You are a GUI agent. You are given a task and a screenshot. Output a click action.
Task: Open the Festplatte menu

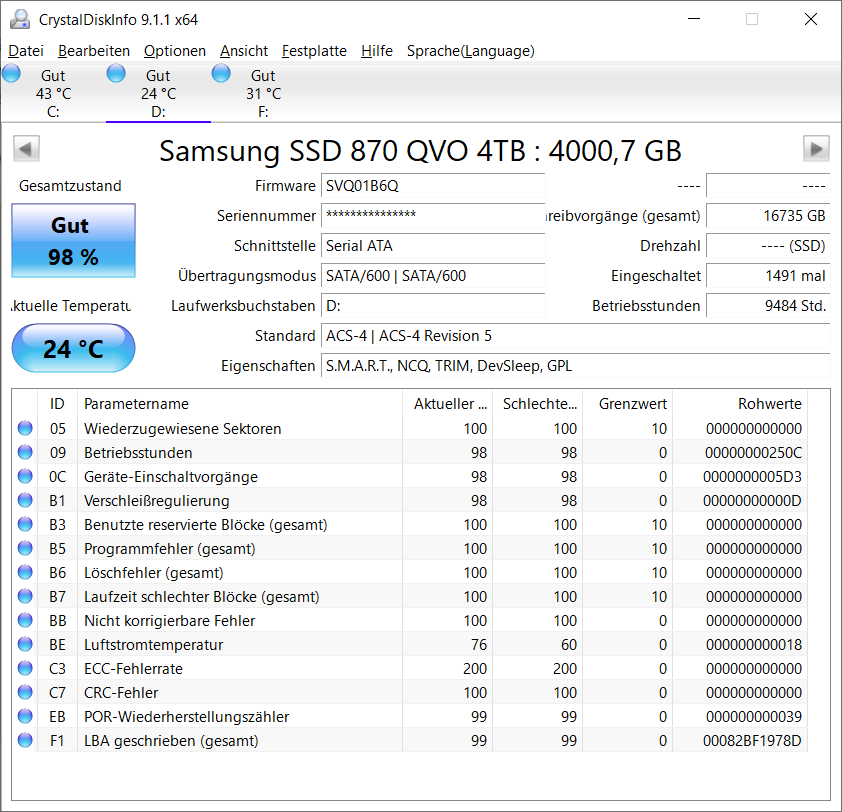[x=314, y=51]
